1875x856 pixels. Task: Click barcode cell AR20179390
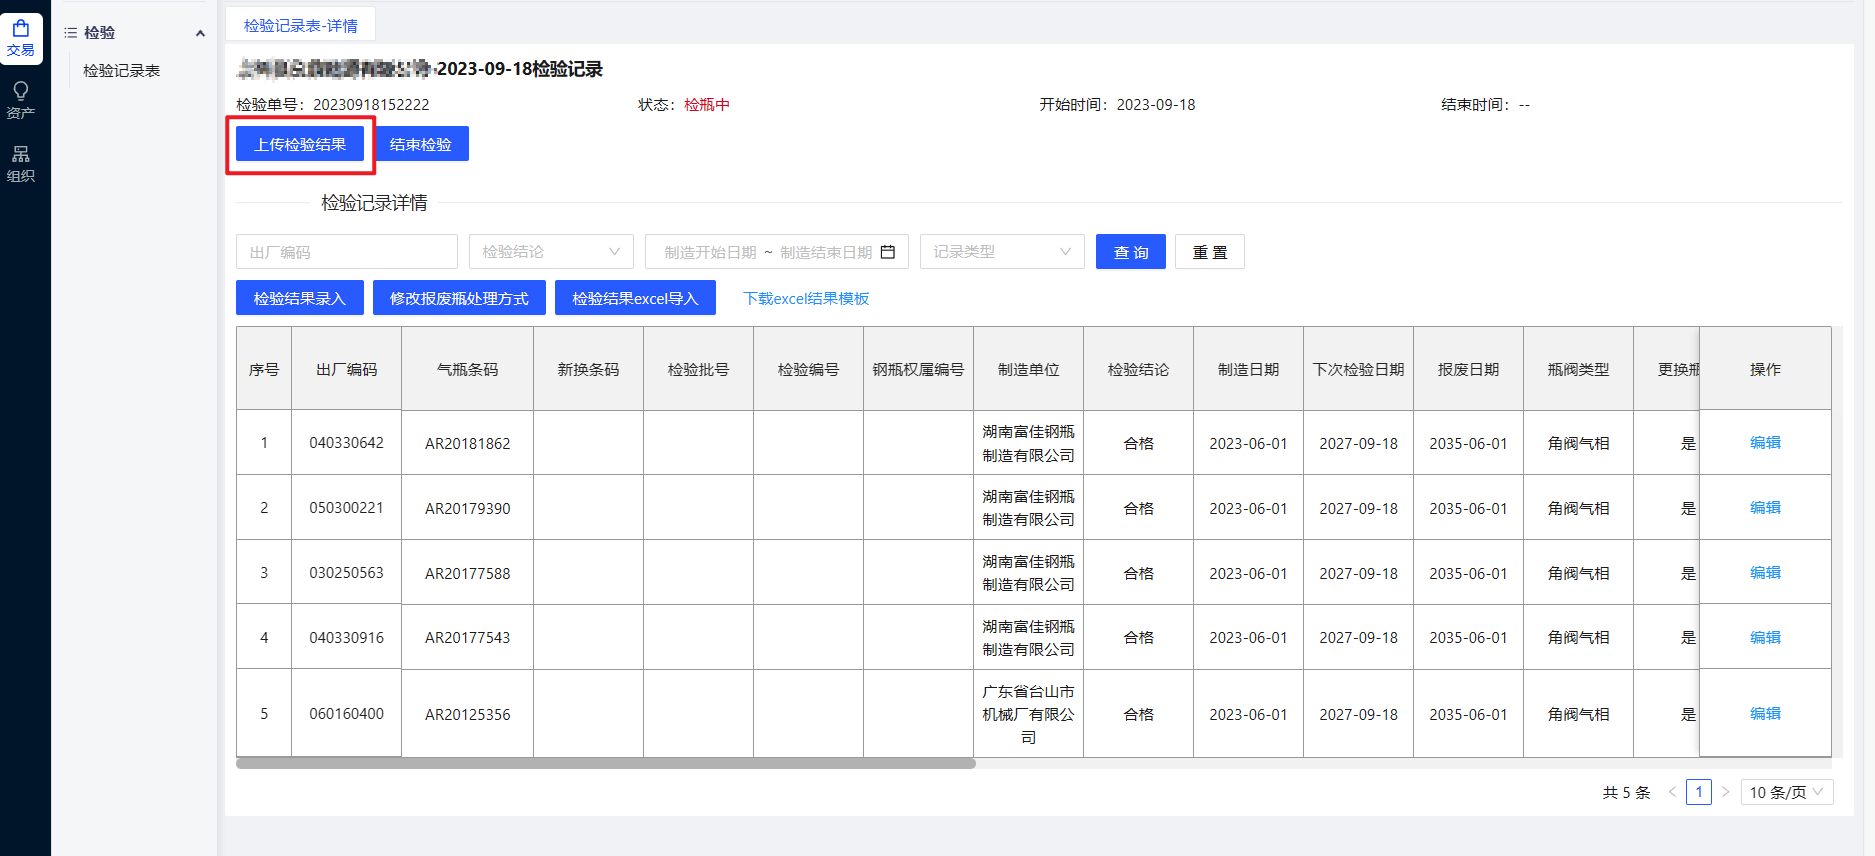[468, 508]
